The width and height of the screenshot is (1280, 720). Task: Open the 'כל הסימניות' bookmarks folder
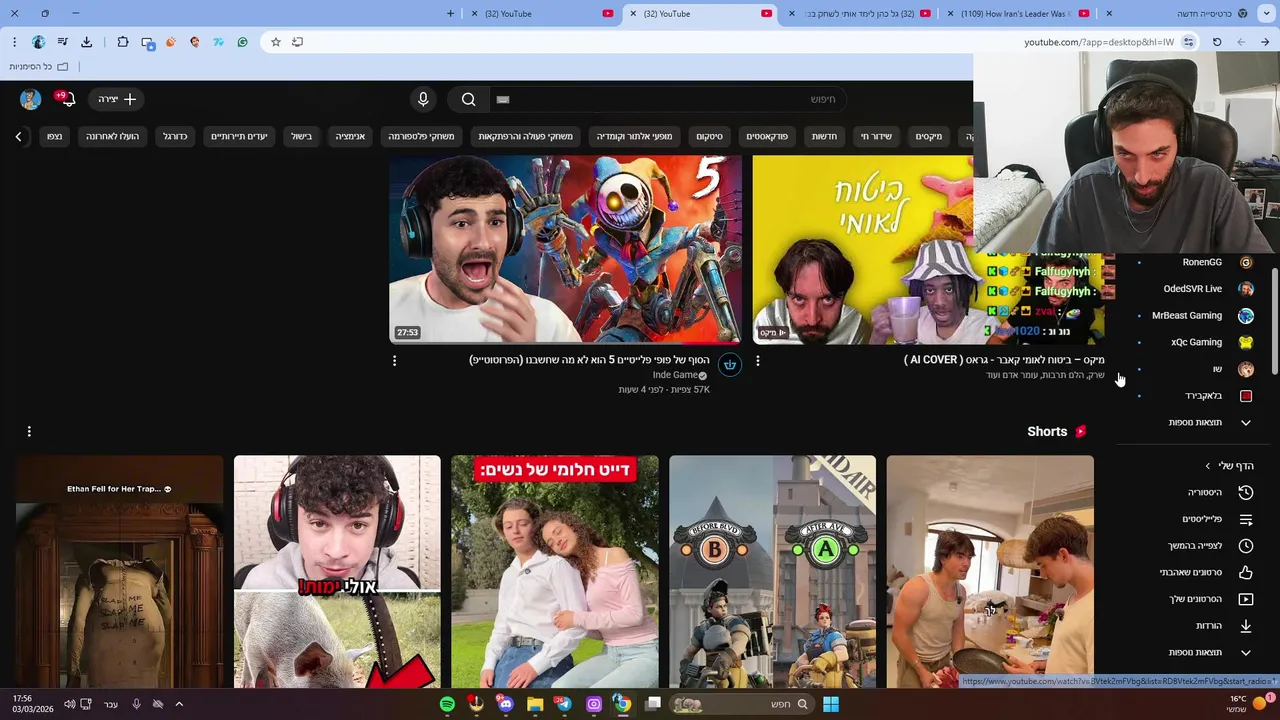coord(39,67)
